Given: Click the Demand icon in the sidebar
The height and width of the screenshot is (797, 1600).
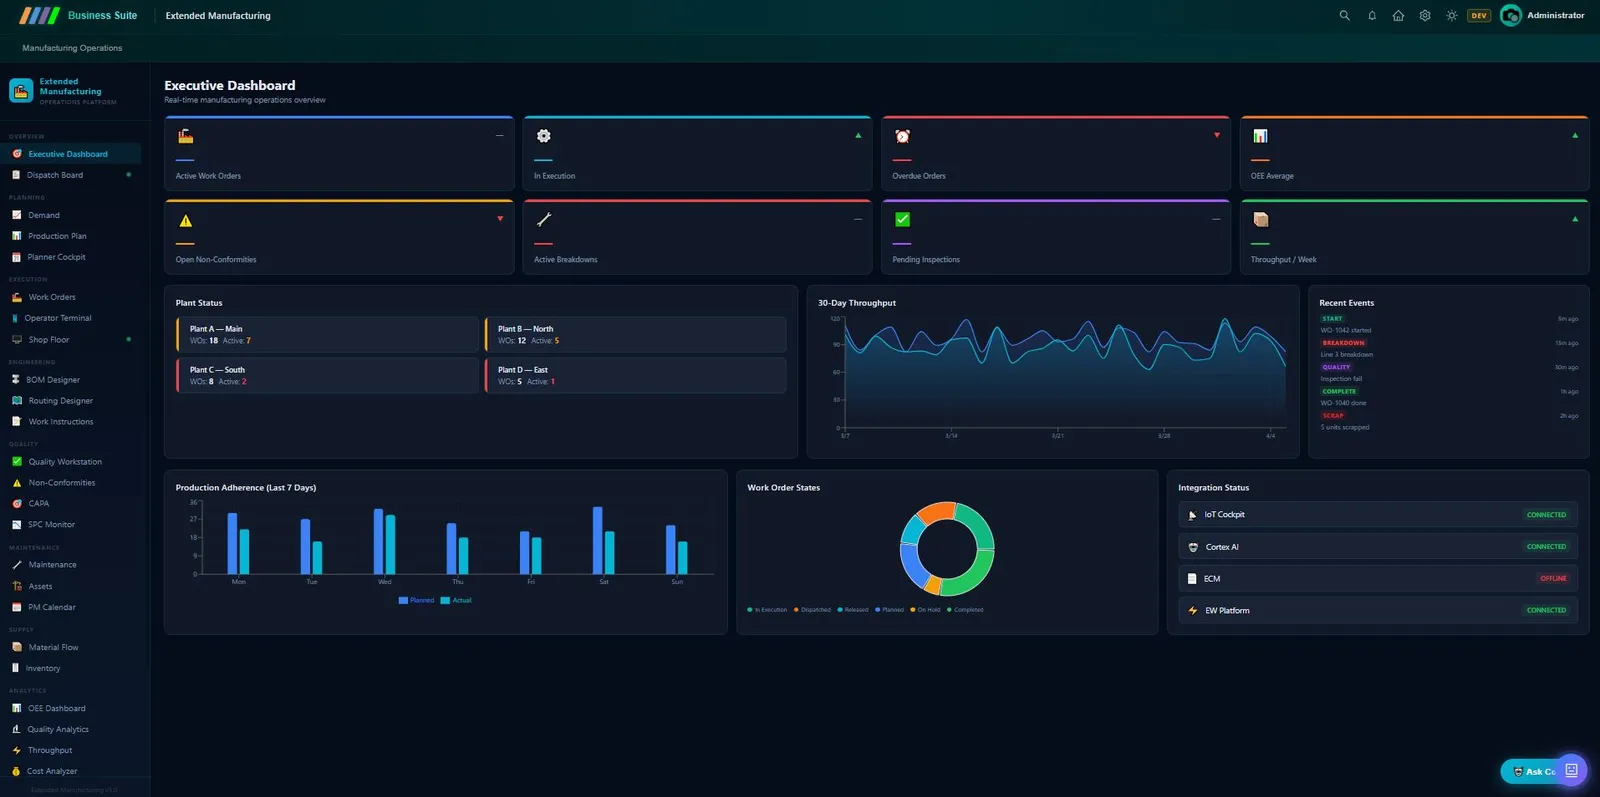Looking at the screenshot, I should [x=16, y=215].
